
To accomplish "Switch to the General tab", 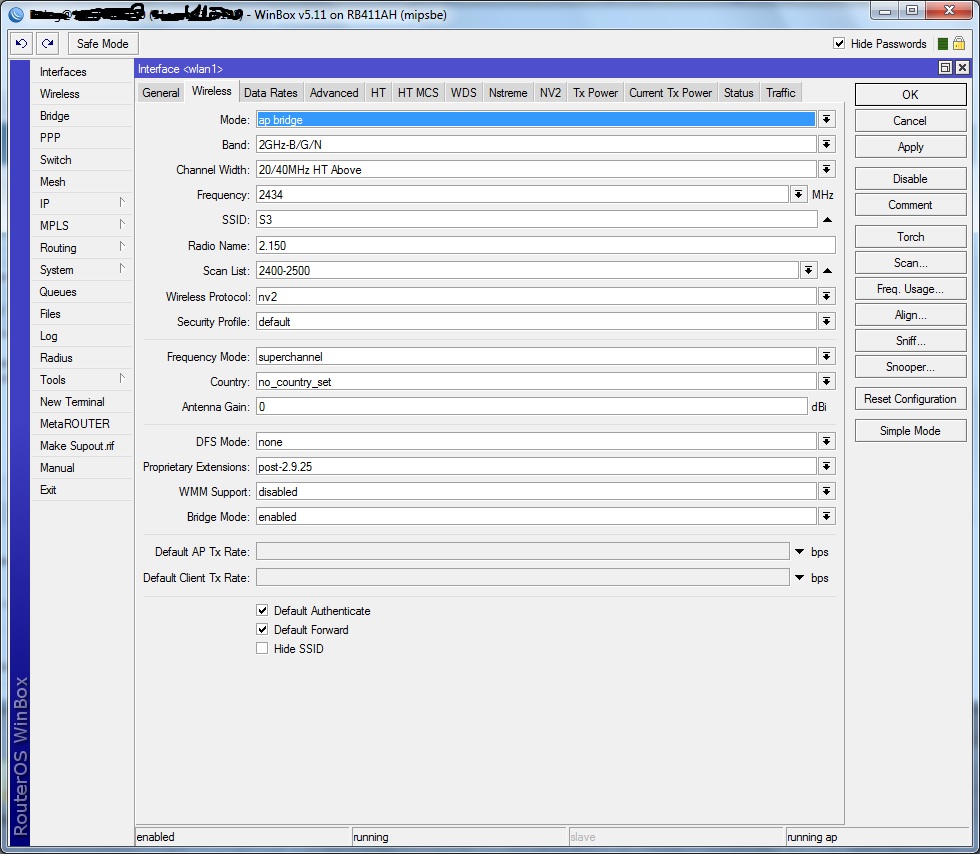I will [x=161, y=93].
